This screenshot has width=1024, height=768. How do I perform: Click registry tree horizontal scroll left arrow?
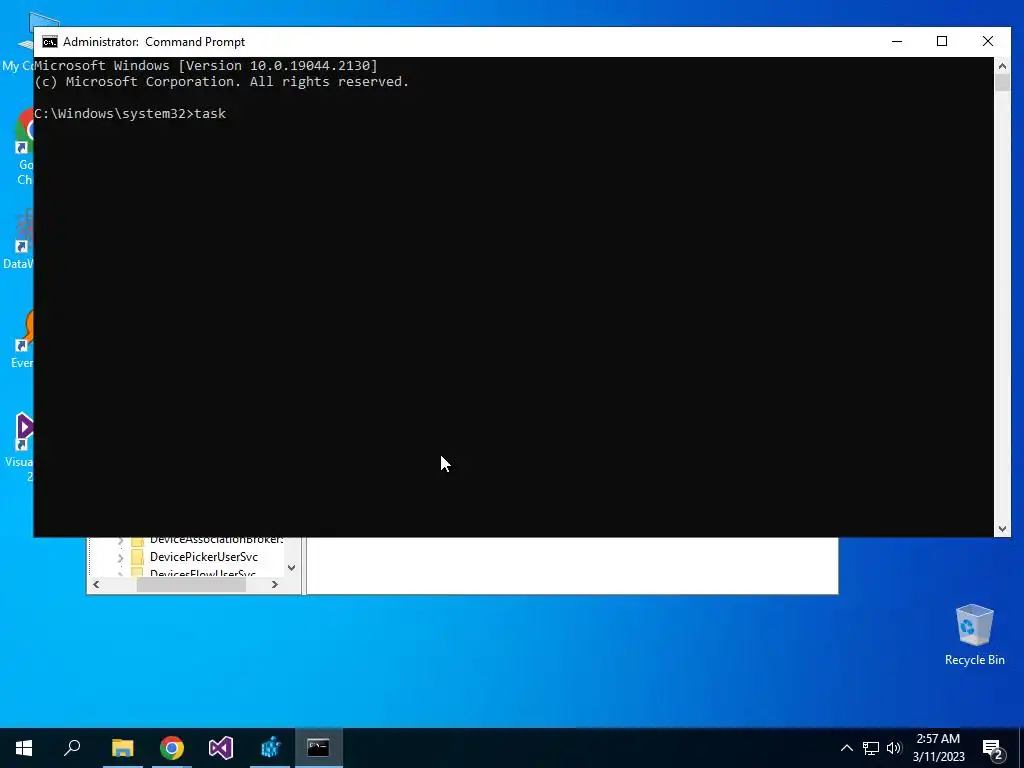coord(97,584)
